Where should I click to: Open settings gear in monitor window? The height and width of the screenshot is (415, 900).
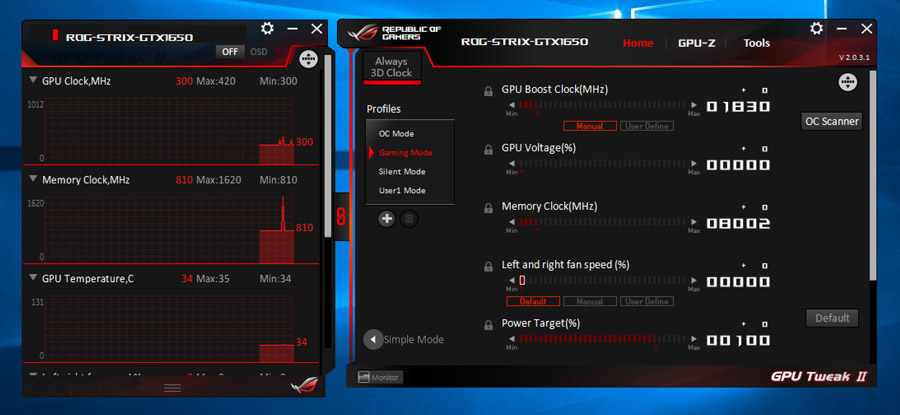(x=267, y=28)
